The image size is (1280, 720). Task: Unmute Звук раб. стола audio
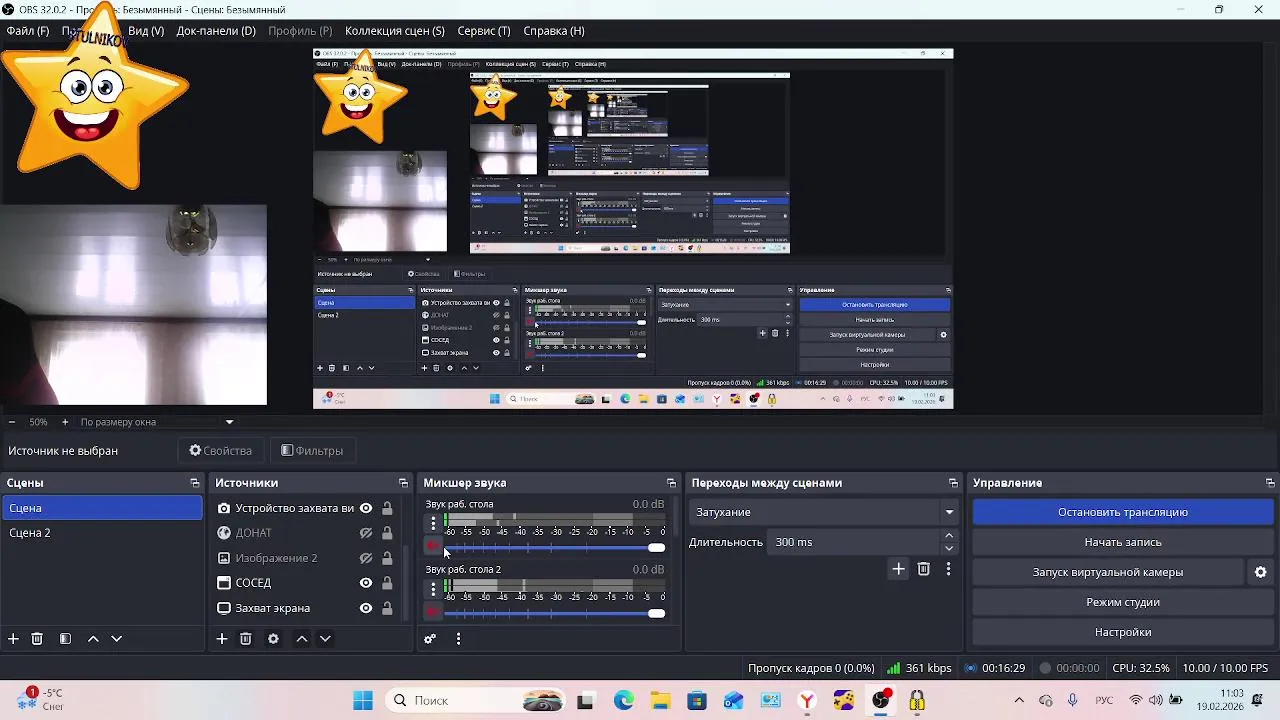(433, 546)
